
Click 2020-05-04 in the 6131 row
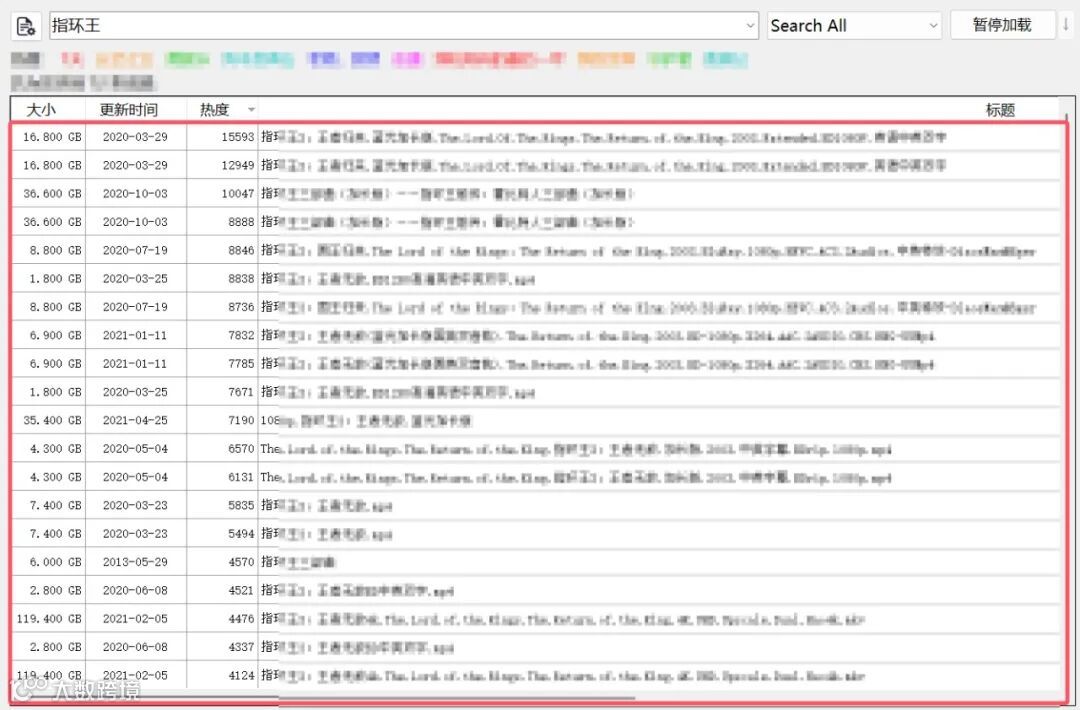click(135, 477)
